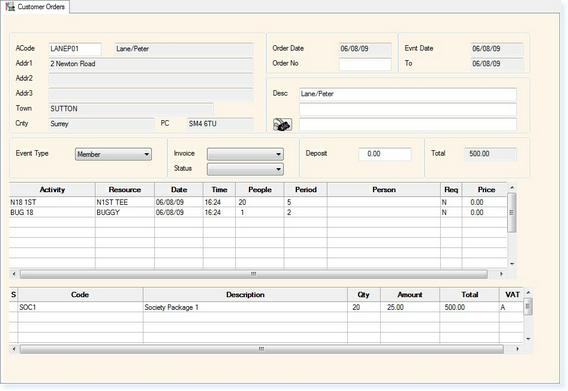
Task: Click the BUGGY resource cell
Action: [x=125, y=212]
